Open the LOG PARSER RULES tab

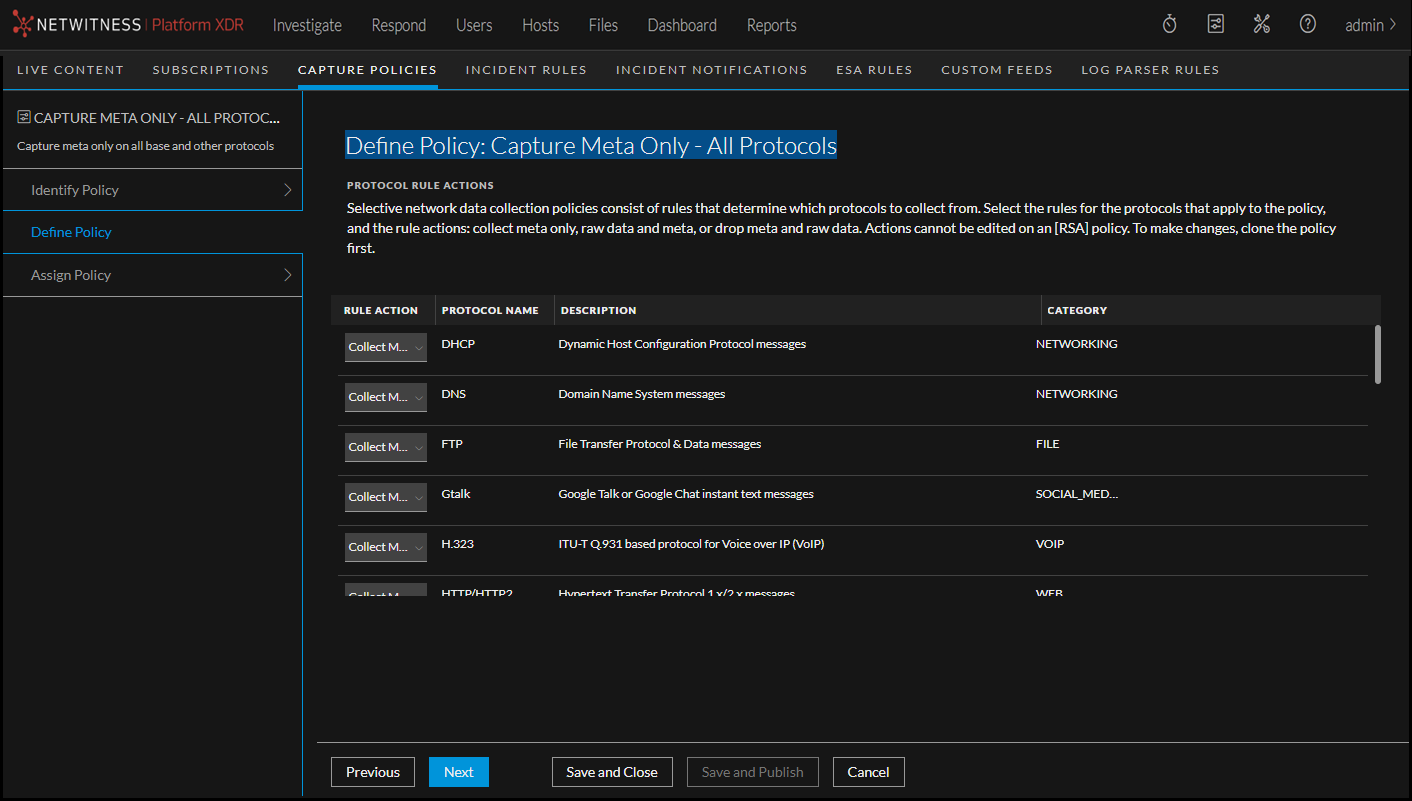[x=1150, y=69]
